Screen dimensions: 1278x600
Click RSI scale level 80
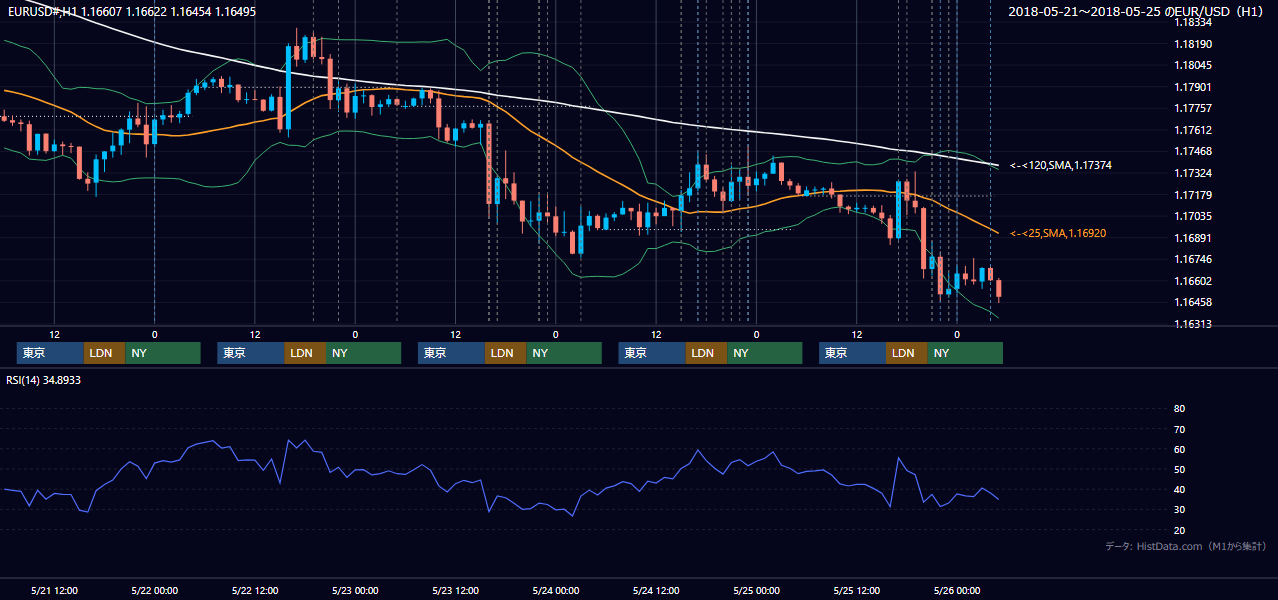[1179, 409]
